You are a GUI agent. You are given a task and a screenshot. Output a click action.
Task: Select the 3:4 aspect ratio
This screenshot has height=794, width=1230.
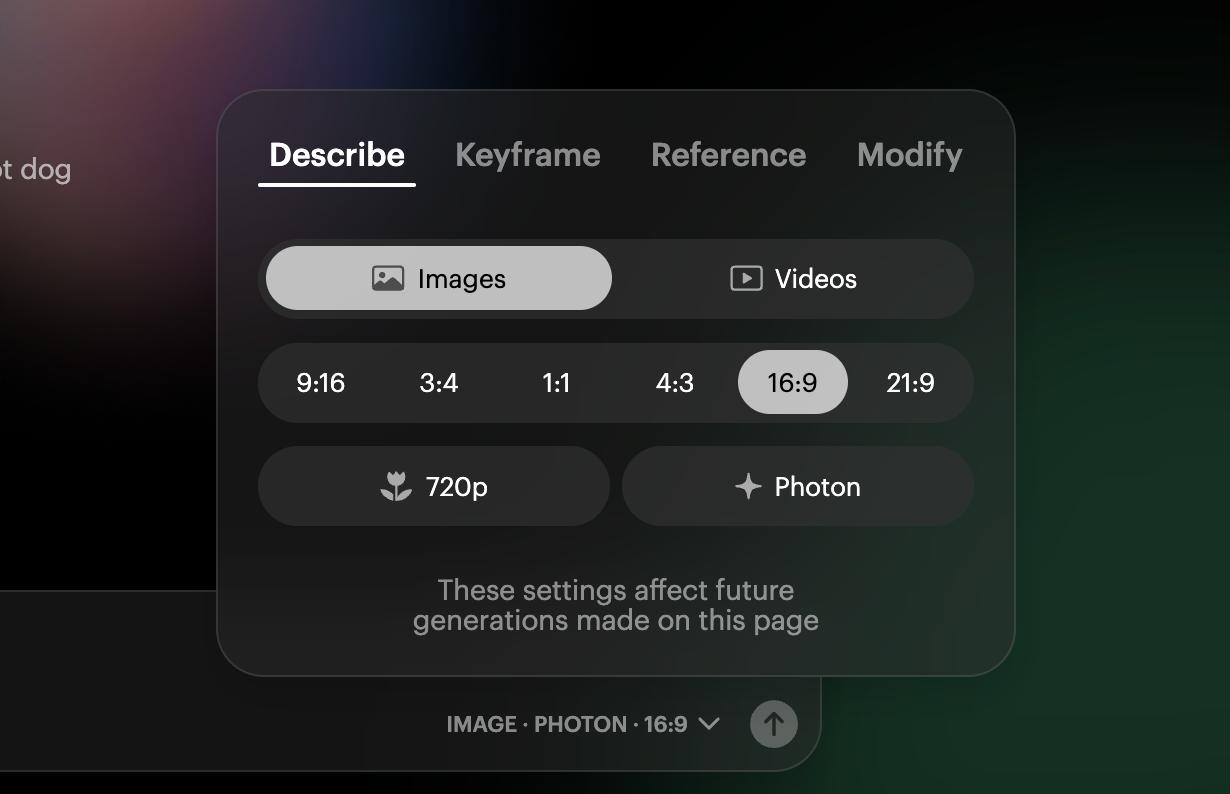click(439, 382)
